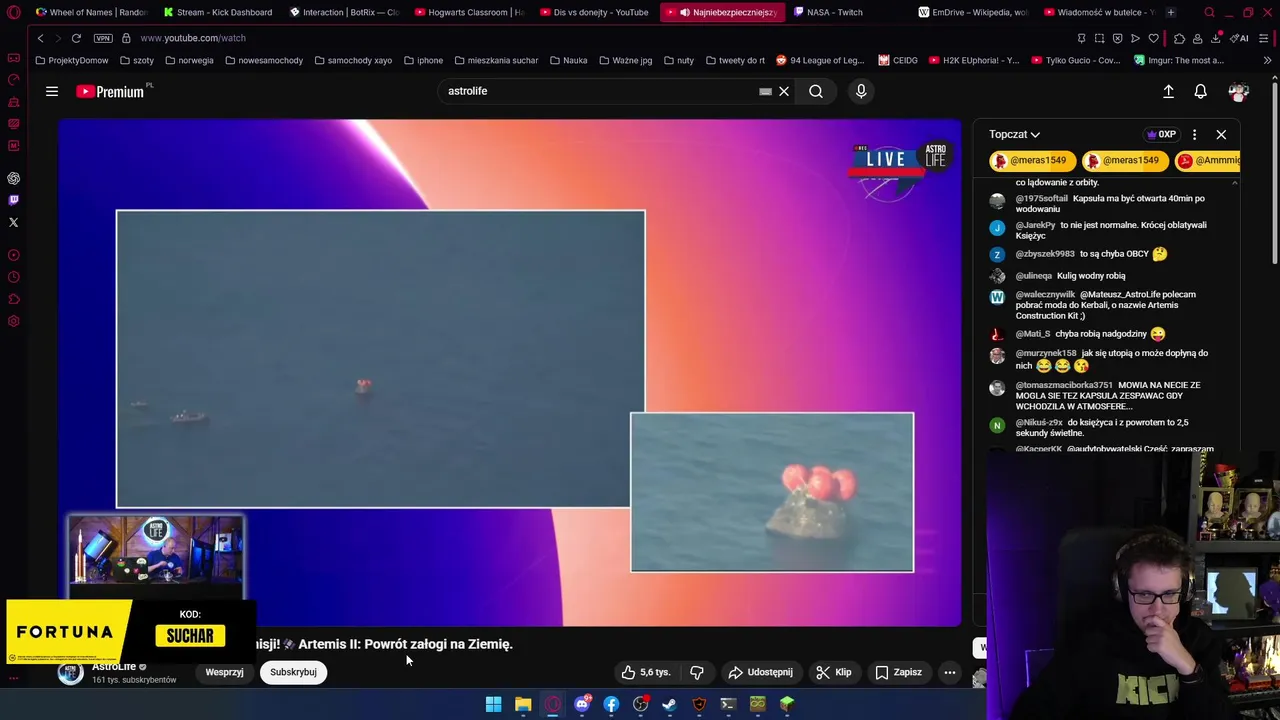Click the YouTube search input field
1280x720 pixels.
[600, 91]
